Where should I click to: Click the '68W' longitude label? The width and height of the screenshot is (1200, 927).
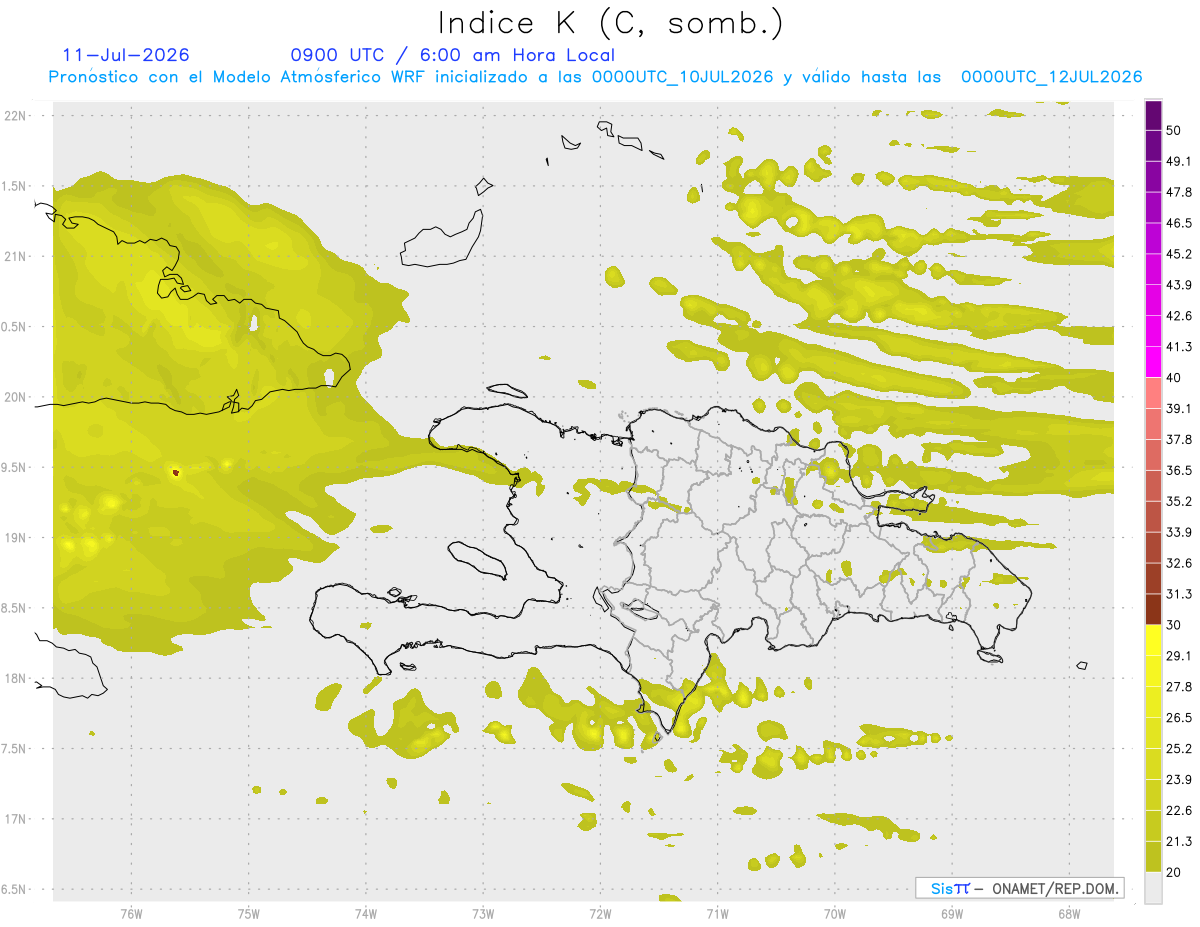point(1069,913)
